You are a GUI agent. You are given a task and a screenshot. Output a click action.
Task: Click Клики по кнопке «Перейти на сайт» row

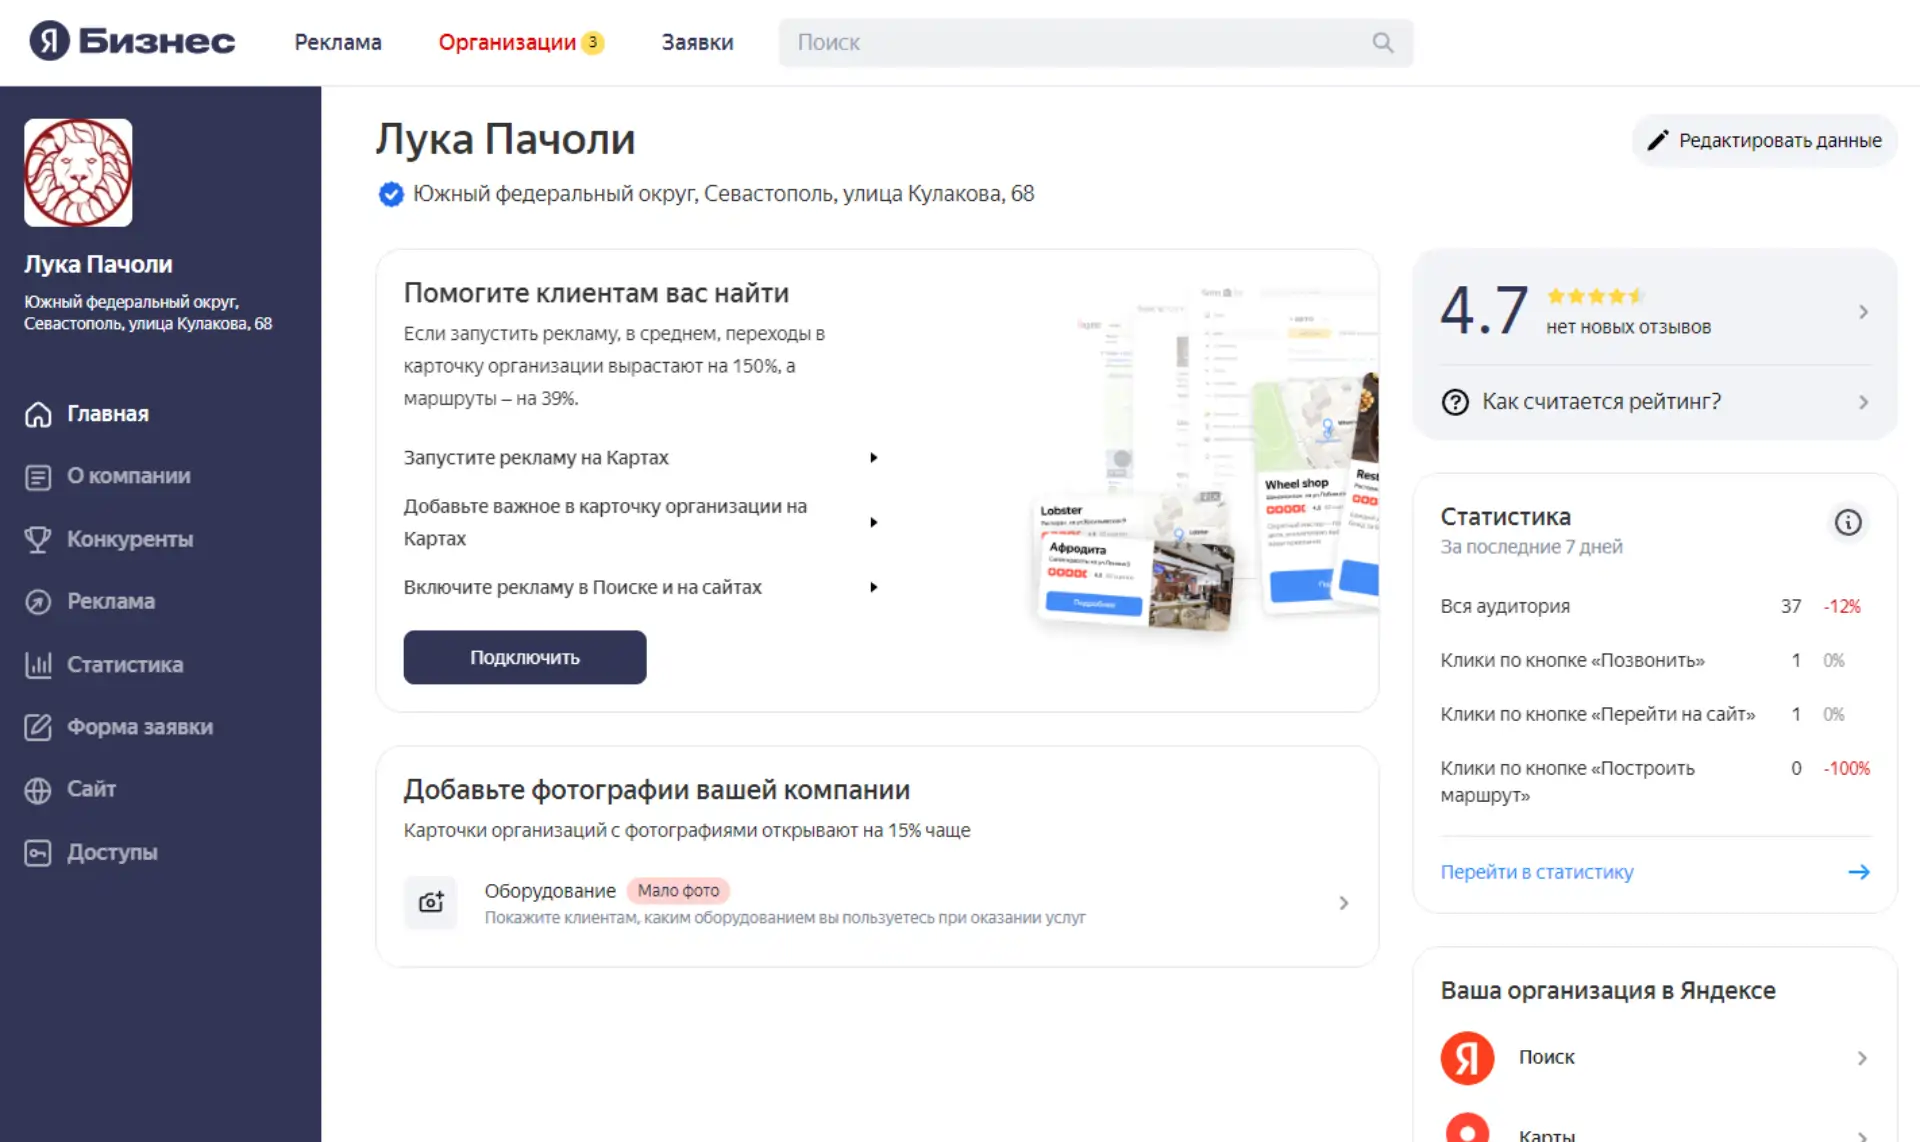point(1655,714)
